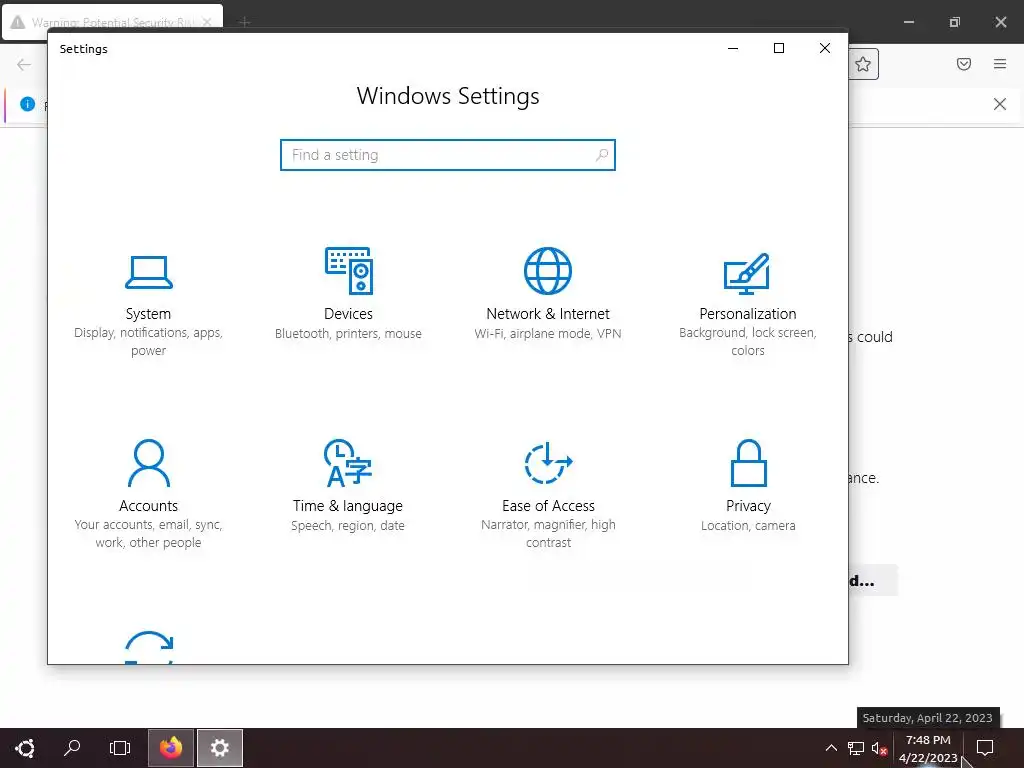This screenshot has height=768, width=1024.
Task: Open Personalization paintbrush icon
Action: coord(747,274)
